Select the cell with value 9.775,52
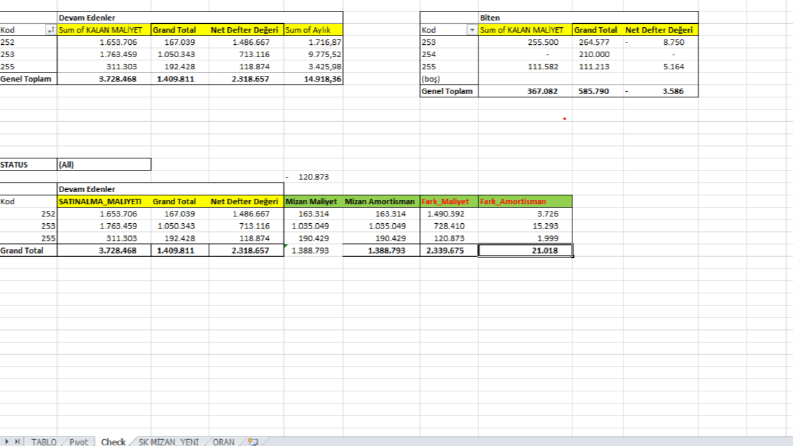This screenshot has height=446, width=793. coord(313,54)
